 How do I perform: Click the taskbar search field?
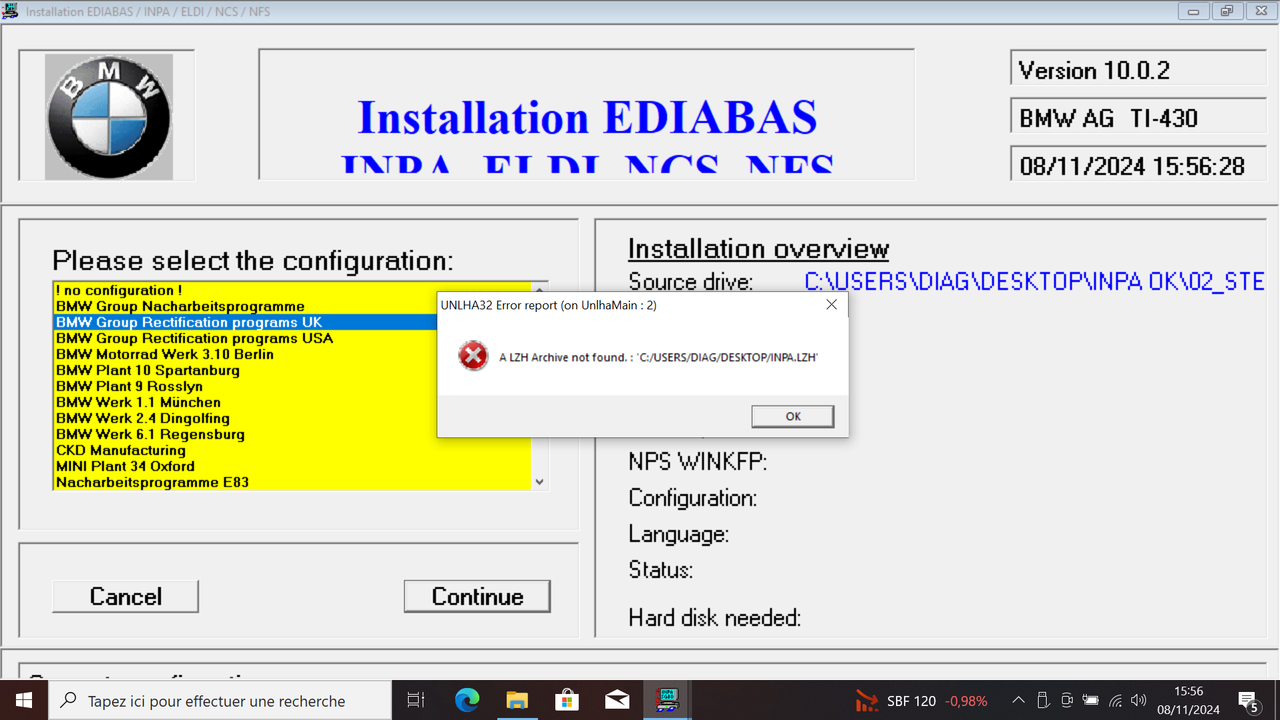click(x=220, y=700)
